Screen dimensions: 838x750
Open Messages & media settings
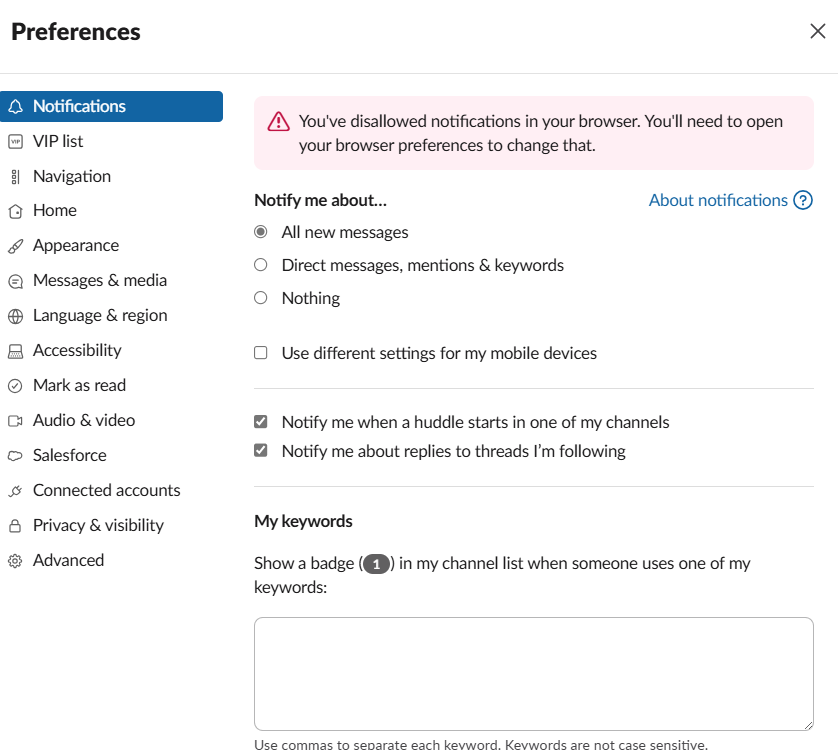coord(111,281)
